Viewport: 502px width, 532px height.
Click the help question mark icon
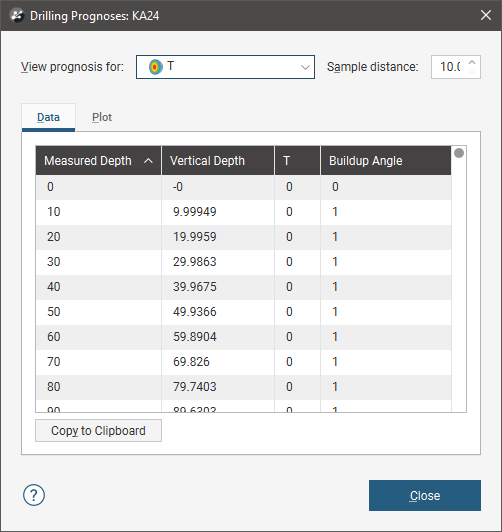(34, 495)
